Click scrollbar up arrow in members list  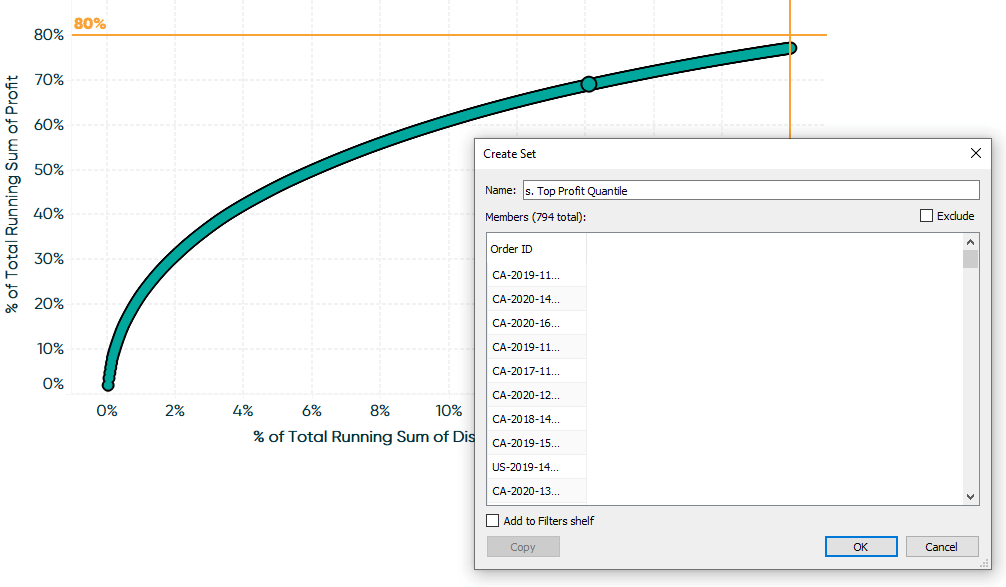tap(970, 242)
